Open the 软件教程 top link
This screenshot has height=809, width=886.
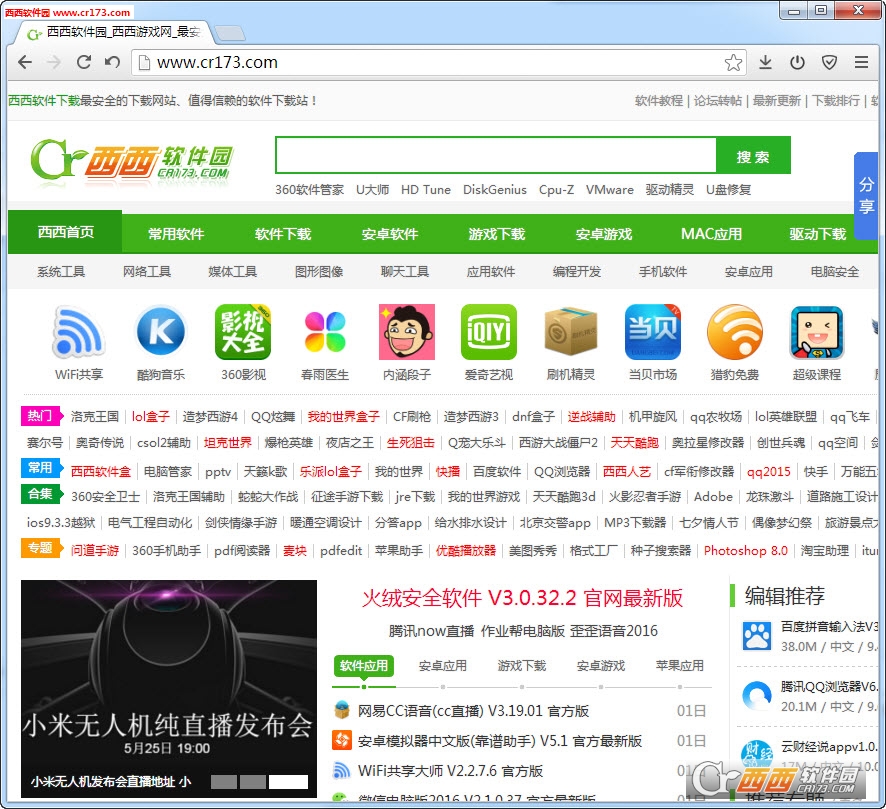click(659, 101)
